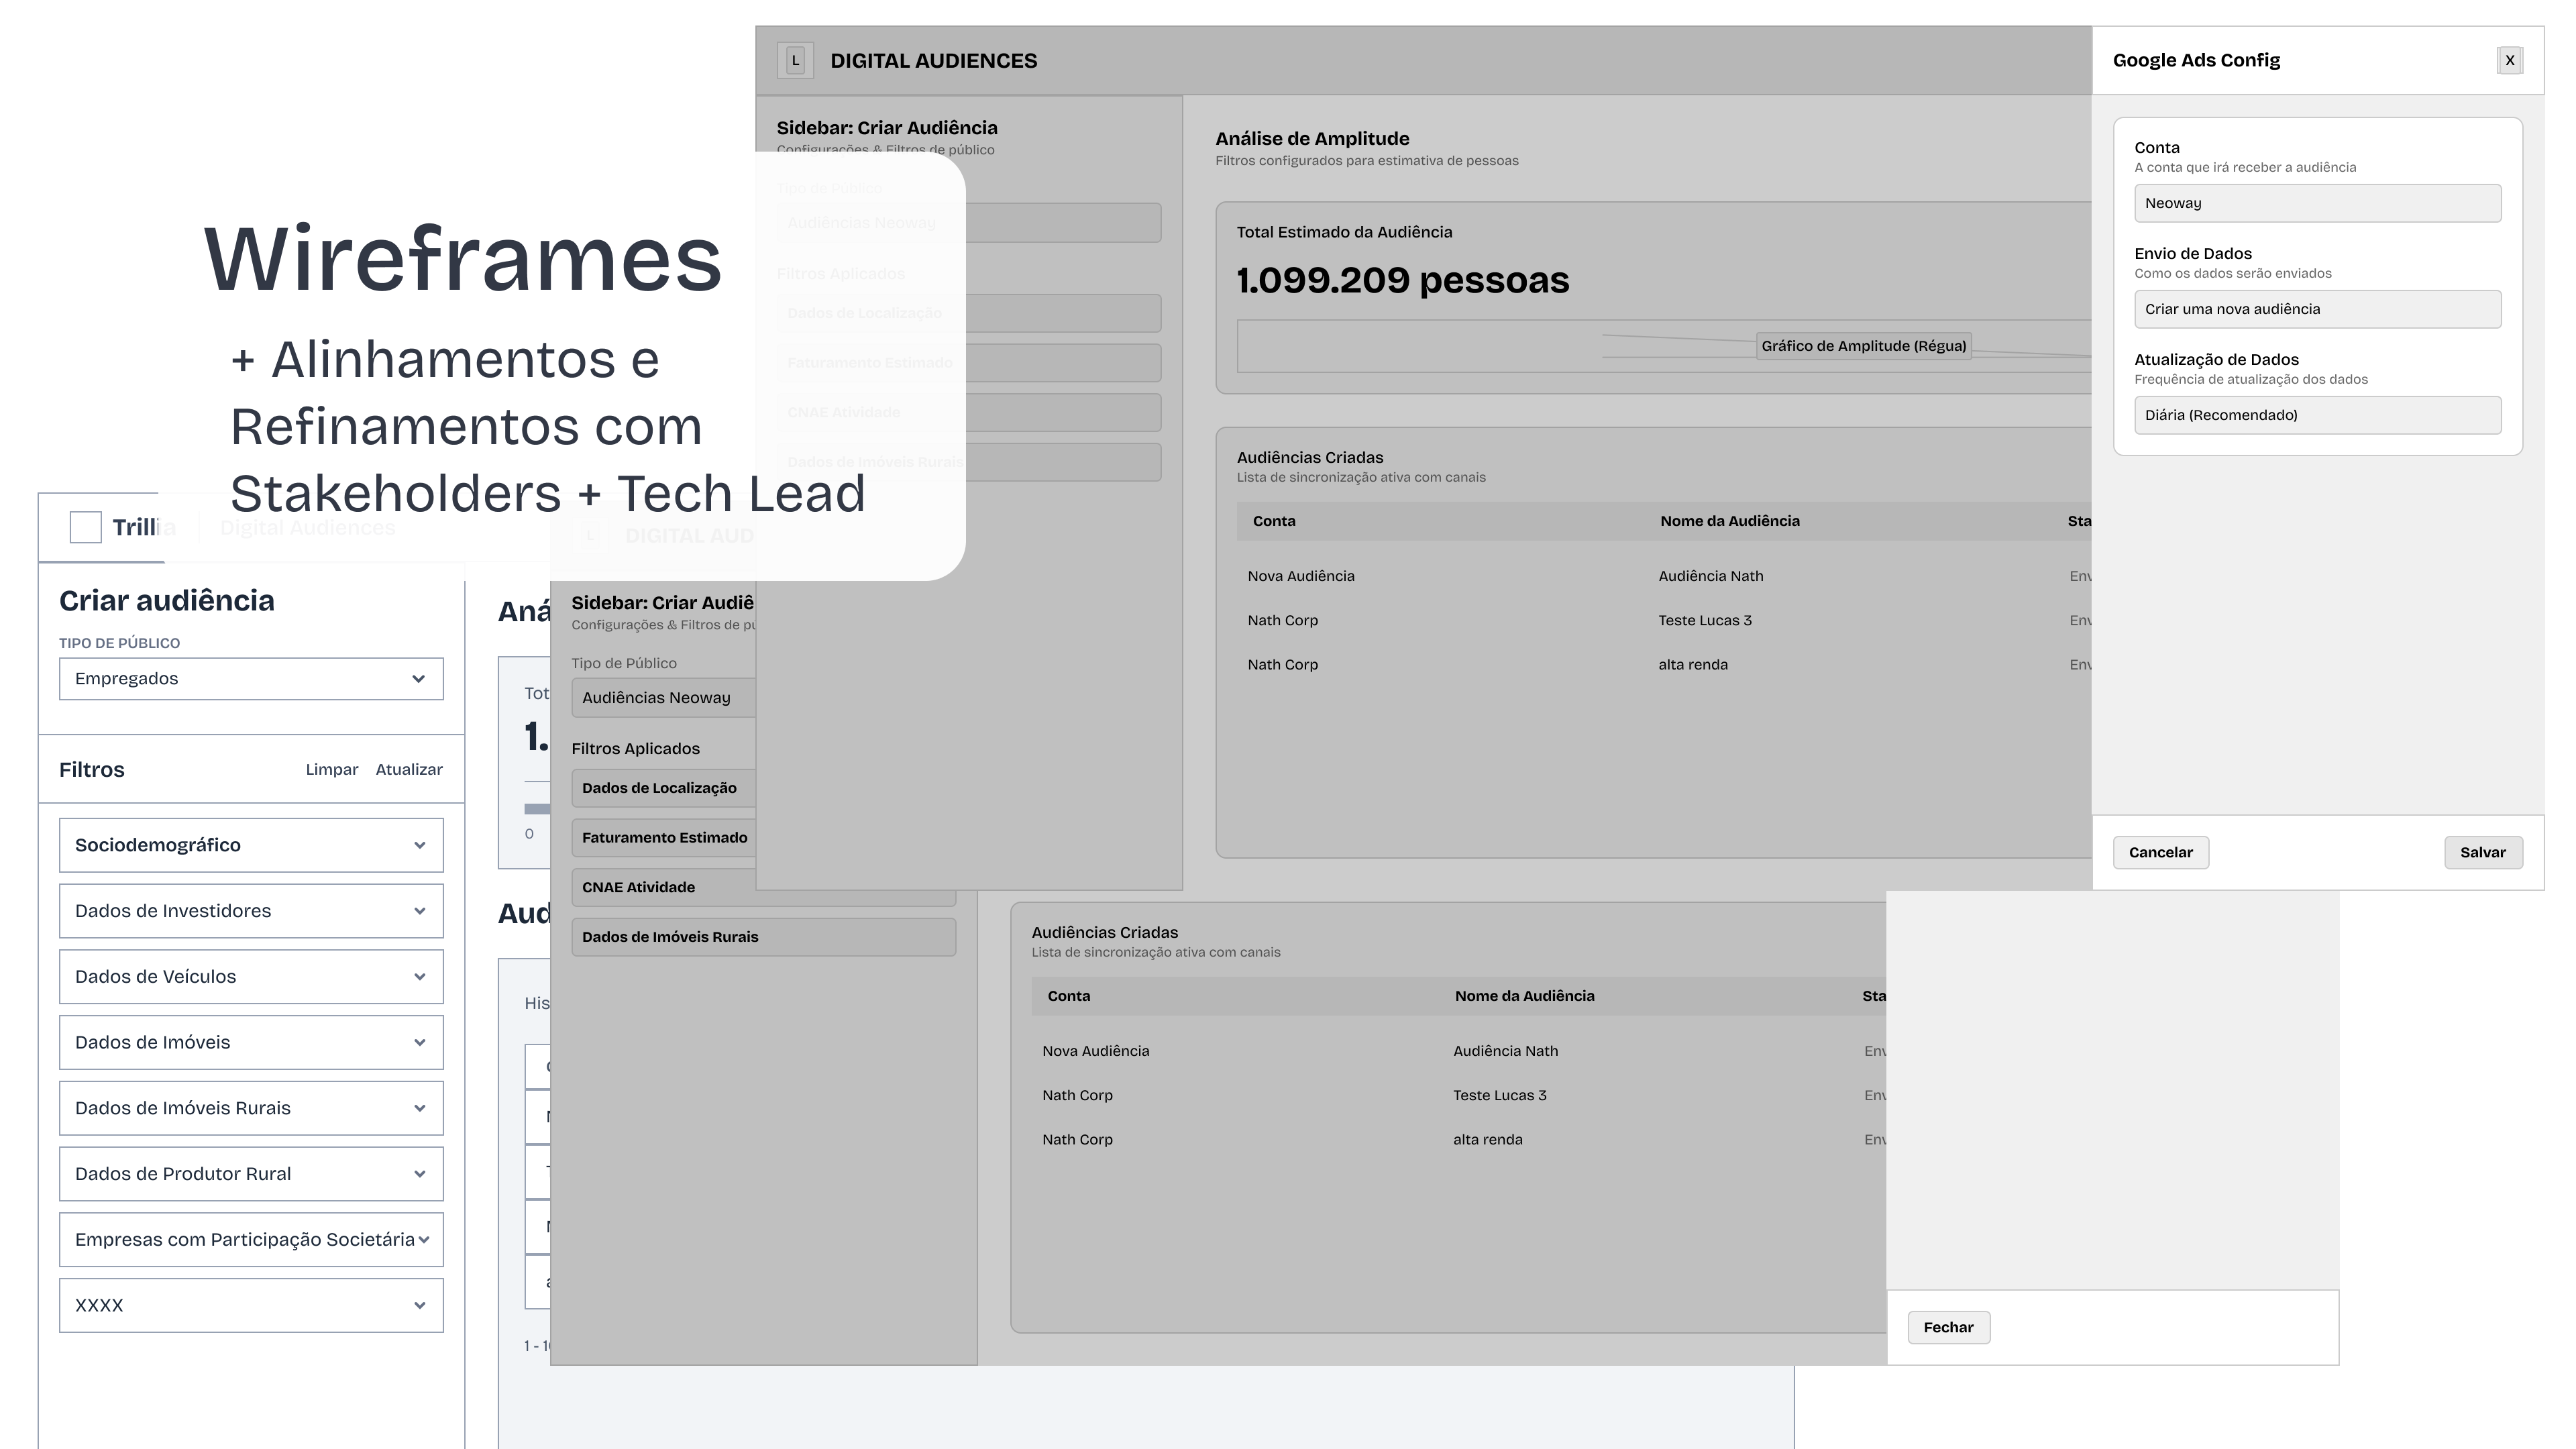Viewport: 2576px width, 1449px height.
Task: Open the Envio de Dados field 'Criar uma nova audiência'
Action: [x=2318, y=309]
